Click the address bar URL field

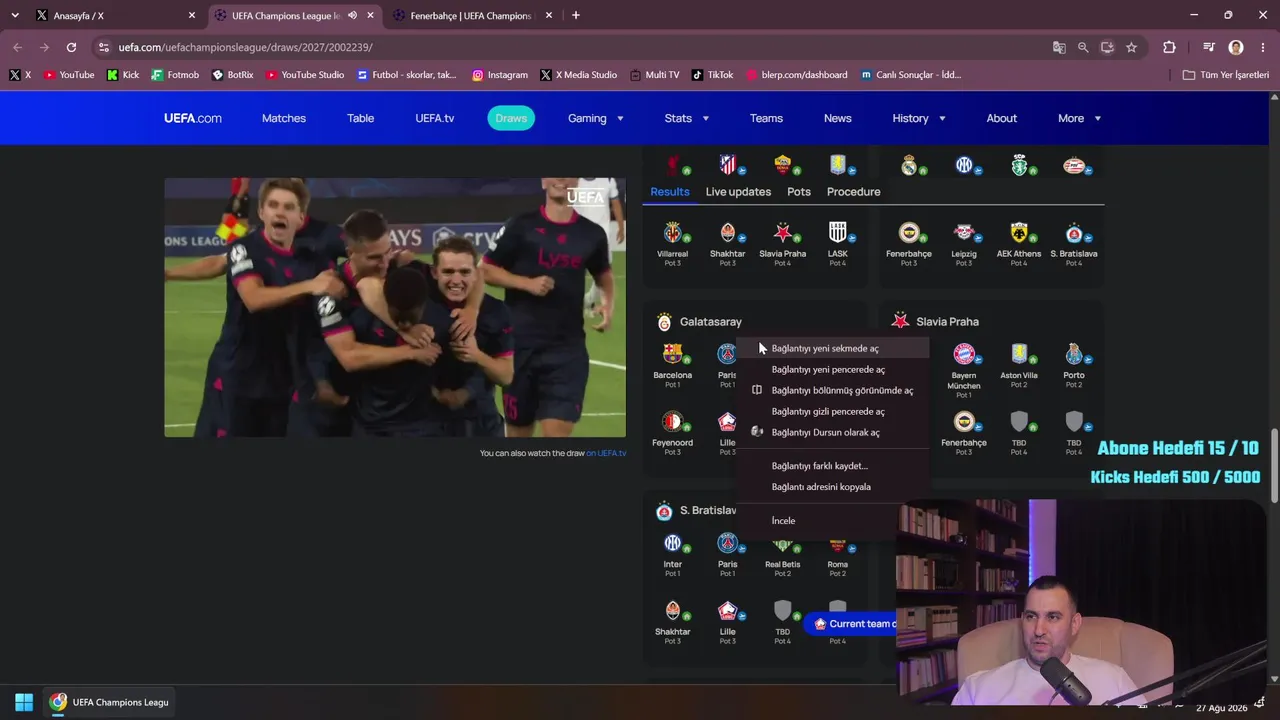coord(570,47)
